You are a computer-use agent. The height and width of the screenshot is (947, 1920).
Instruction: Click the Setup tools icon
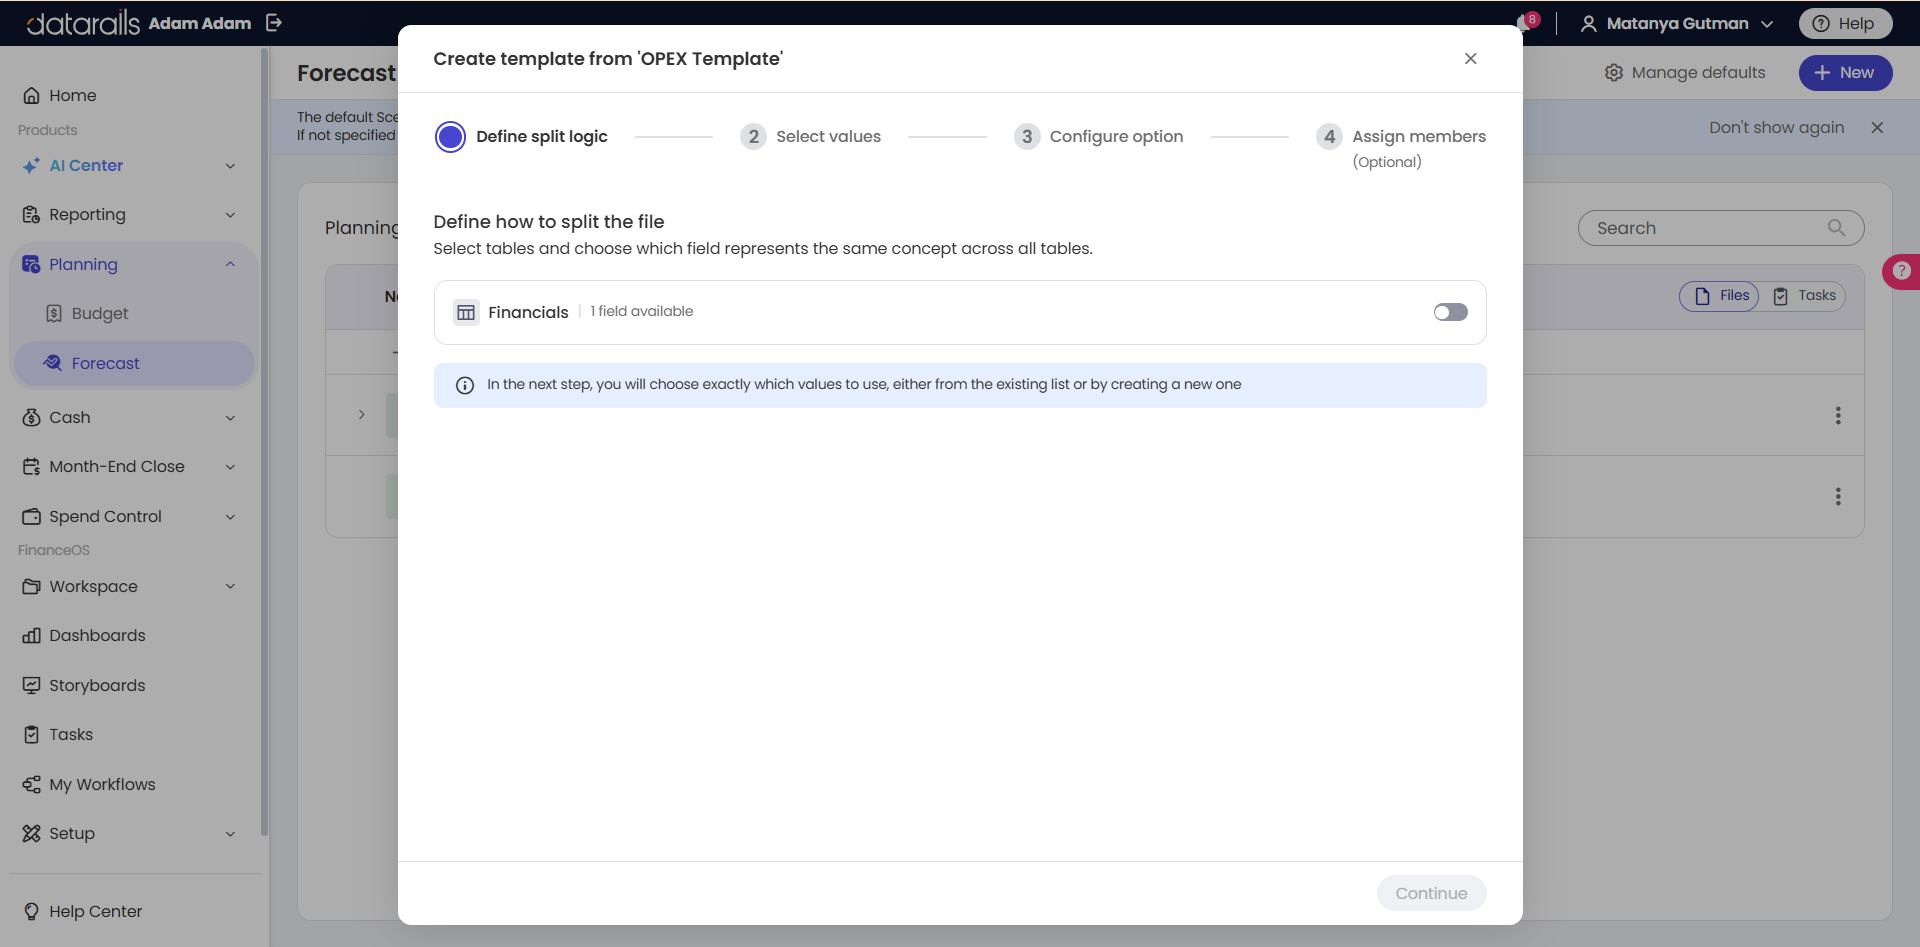click(32, 834)
